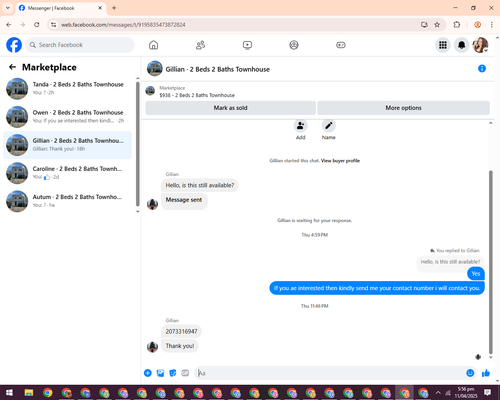Show hidden system tray icons
Image resolution: width=500 pixels, height=400 pixels.
(438, 393)
